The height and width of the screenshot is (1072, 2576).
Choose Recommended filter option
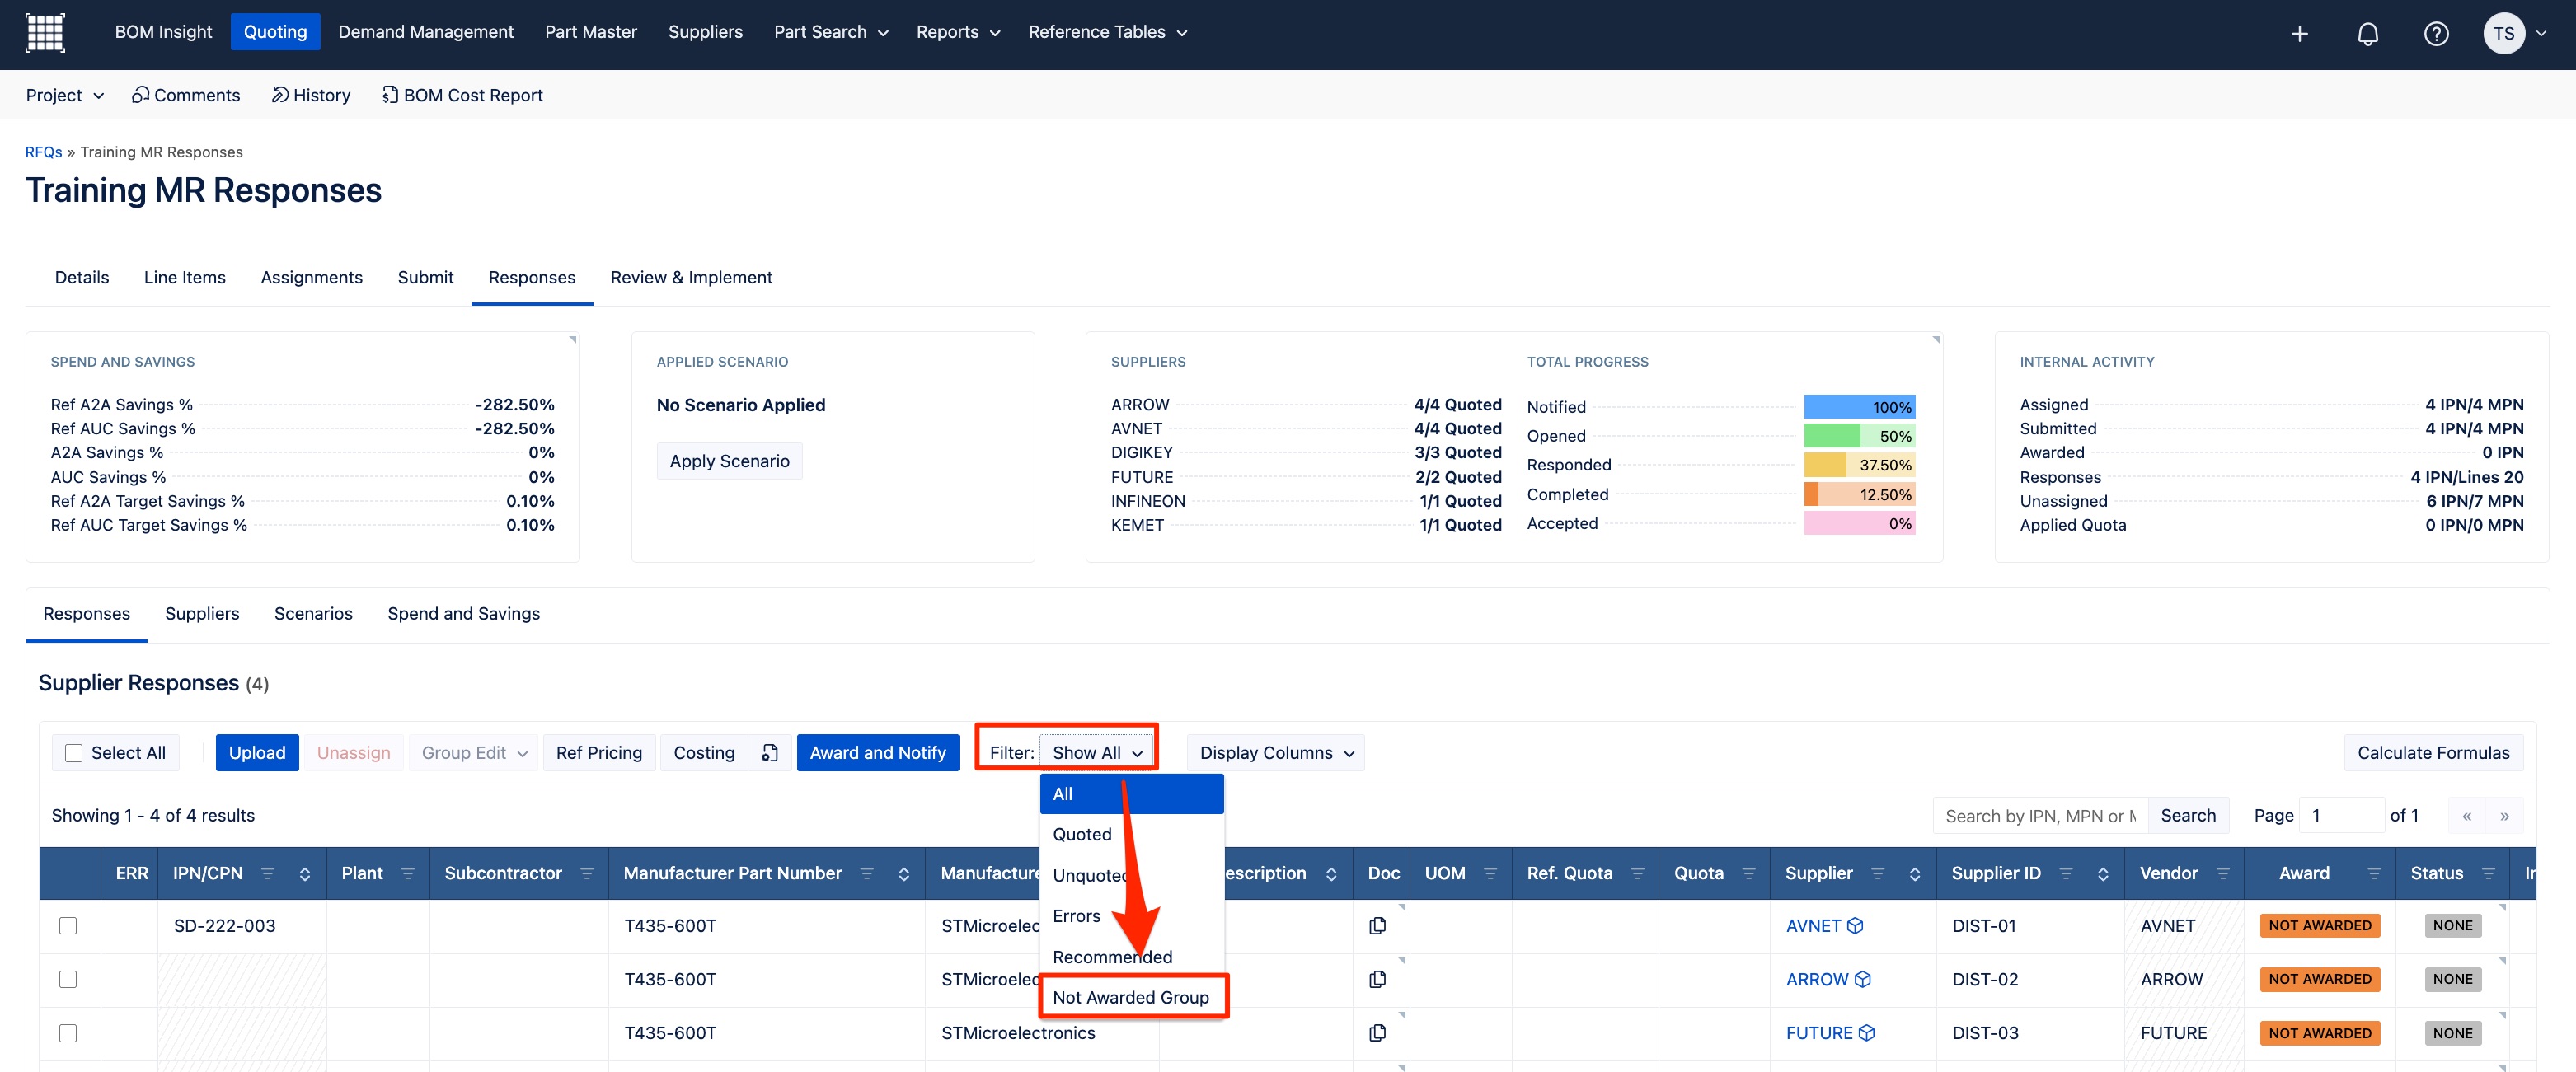(x=1131, y=957)
